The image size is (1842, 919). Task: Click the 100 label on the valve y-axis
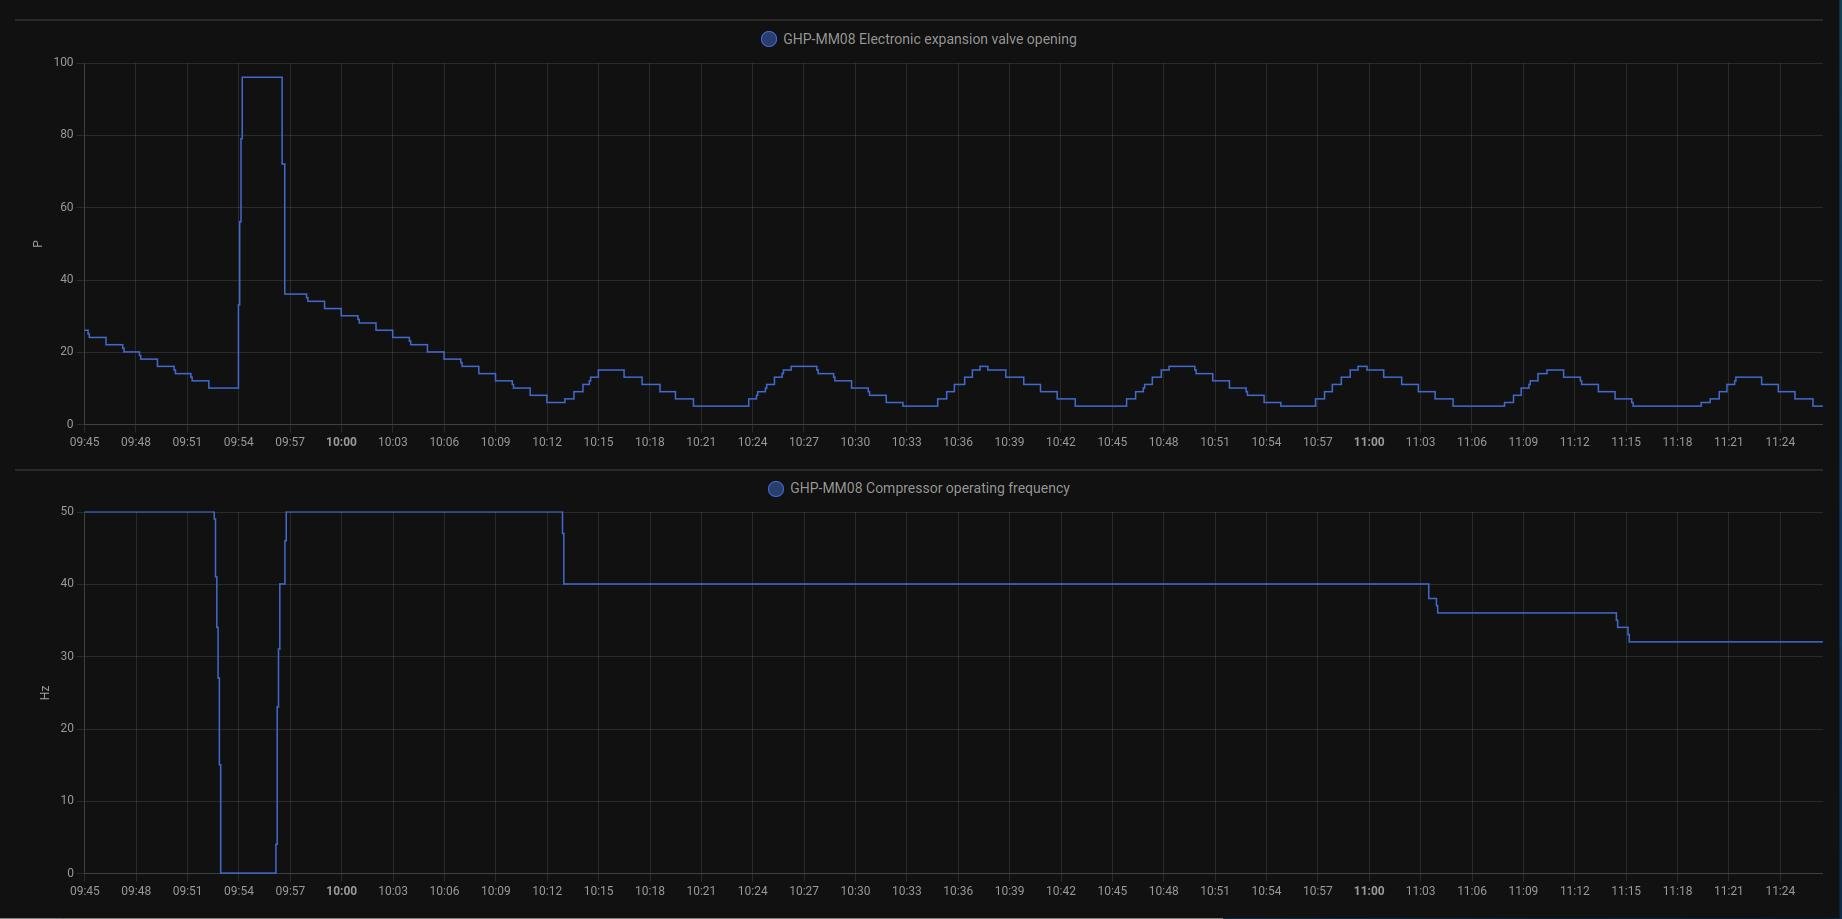point(64,62)
